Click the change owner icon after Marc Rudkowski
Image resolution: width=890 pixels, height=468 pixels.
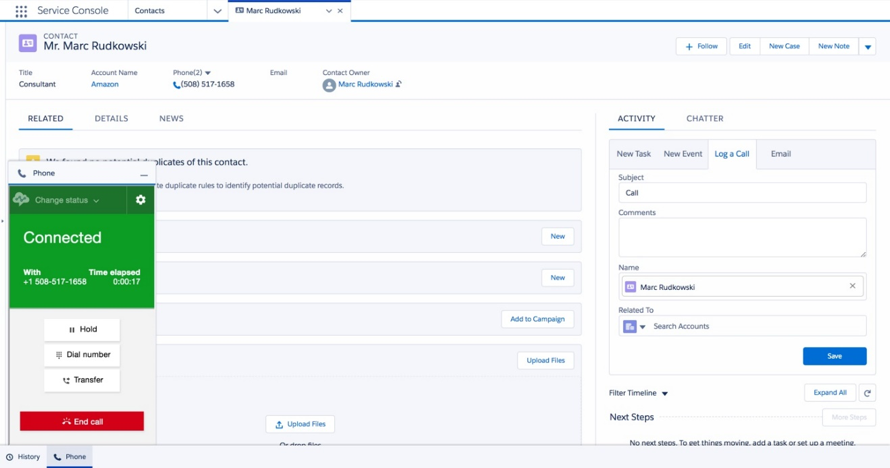(x=398, y=84)
